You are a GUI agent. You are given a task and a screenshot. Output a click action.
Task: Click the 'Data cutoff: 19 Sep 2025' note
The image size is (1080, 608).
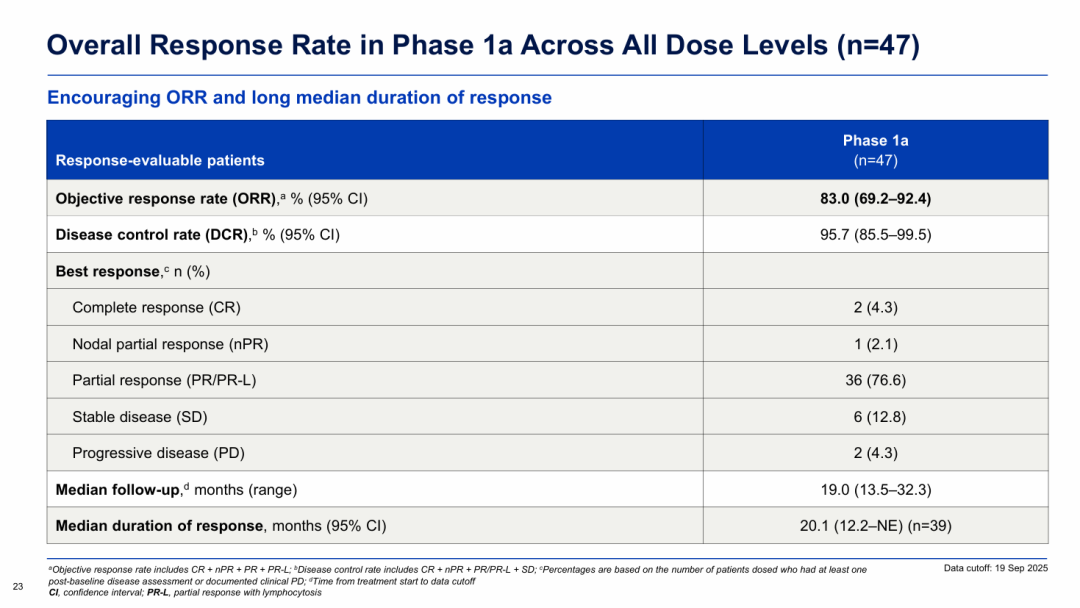[995, 569]
